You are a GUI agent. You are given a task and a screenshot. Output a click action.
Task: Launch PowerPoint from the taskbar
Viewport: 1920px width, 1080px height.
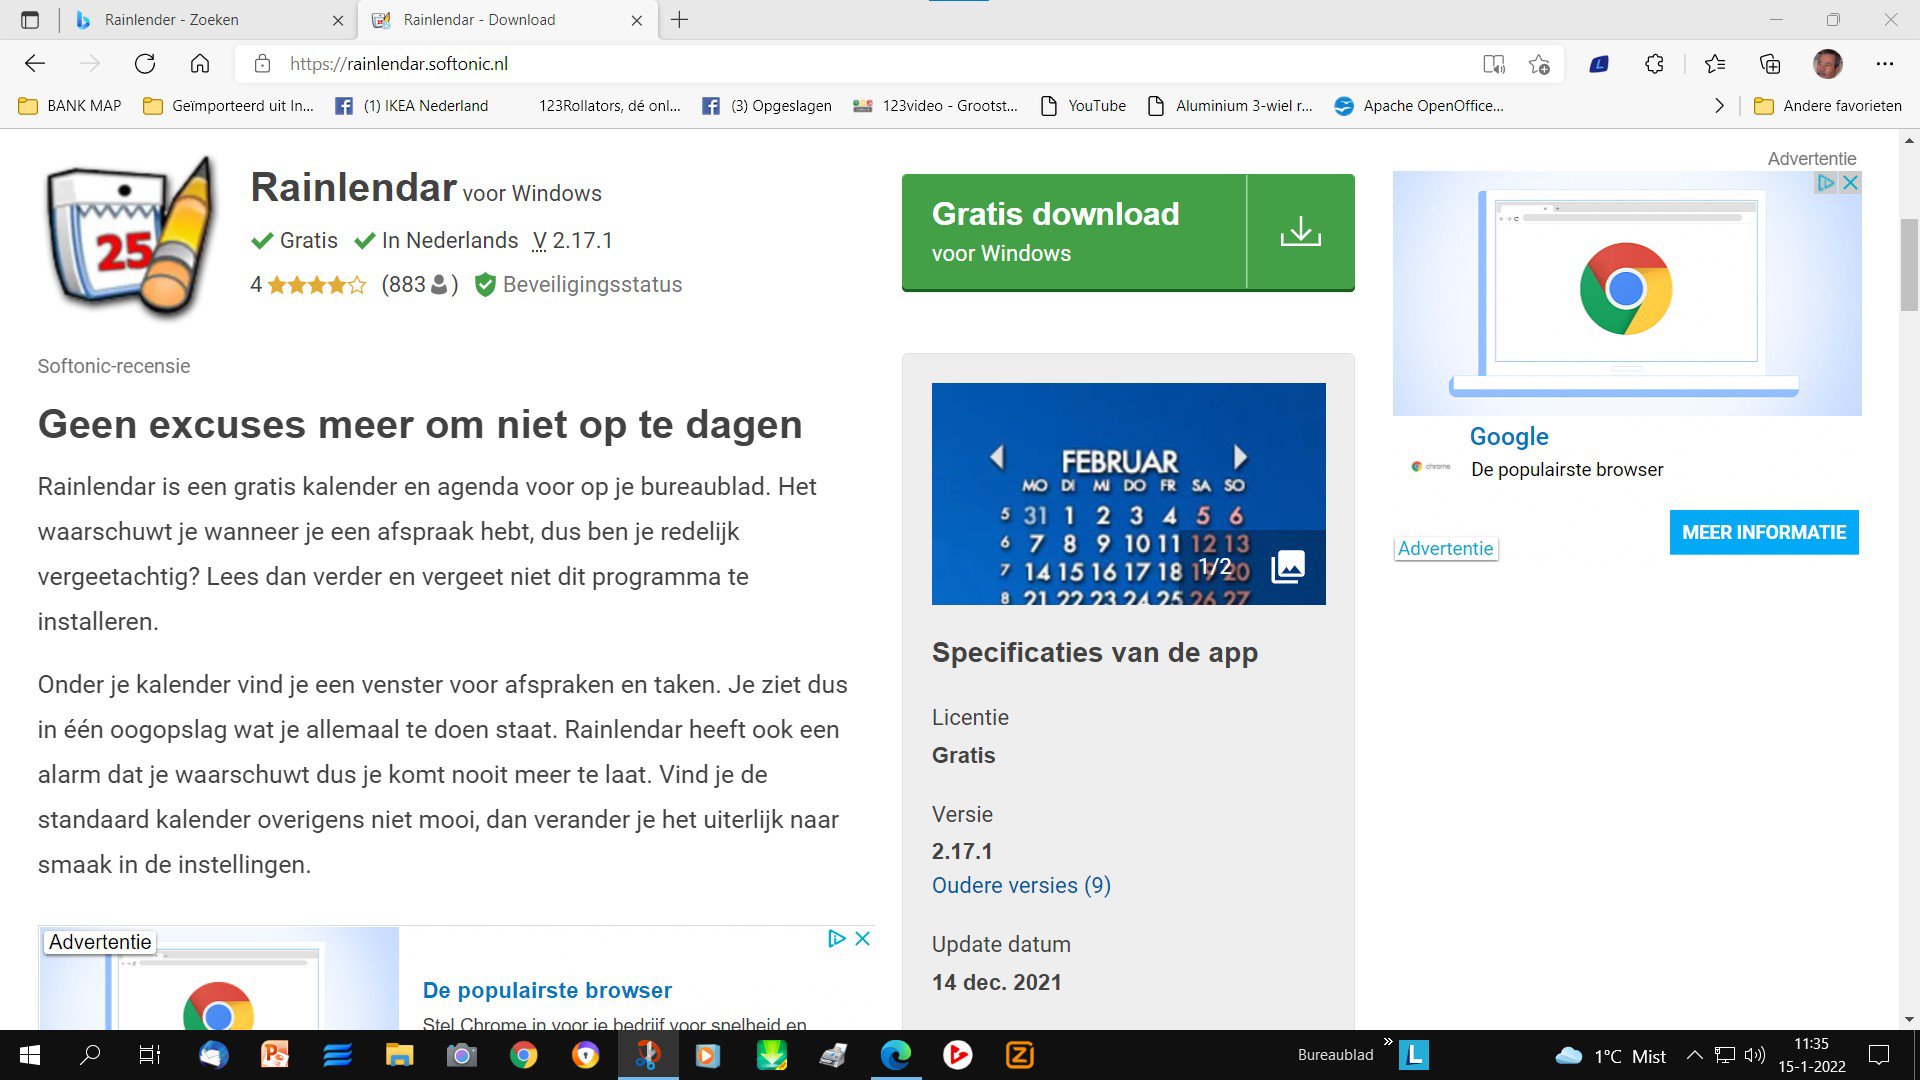coord(275,1055)
